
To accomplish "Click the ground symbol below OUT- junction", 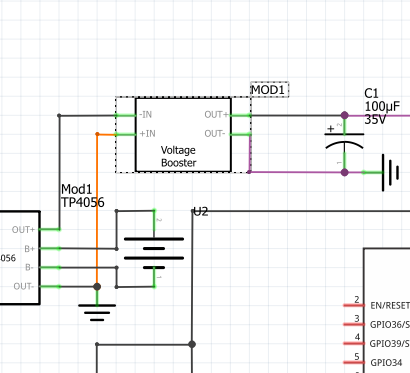I will tap(97, 313).
